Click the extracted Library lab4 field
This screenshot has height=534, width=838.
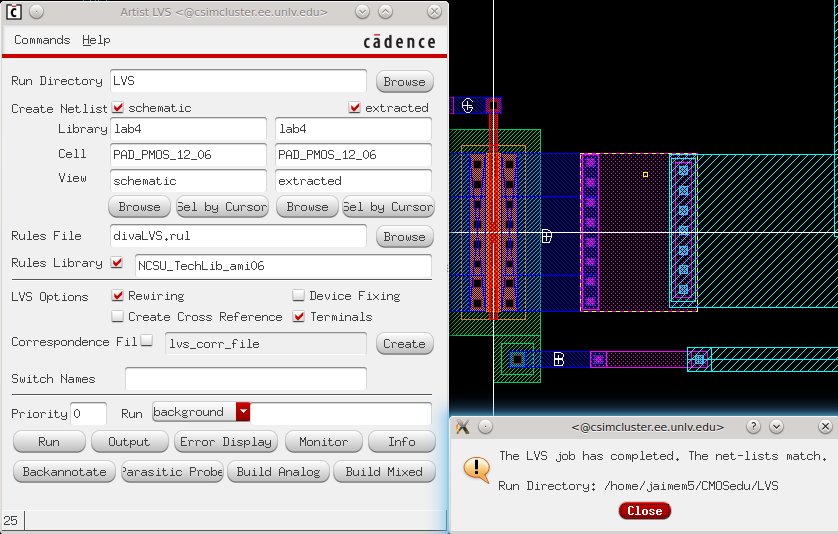pyautogui.click(x=353, y=129)
